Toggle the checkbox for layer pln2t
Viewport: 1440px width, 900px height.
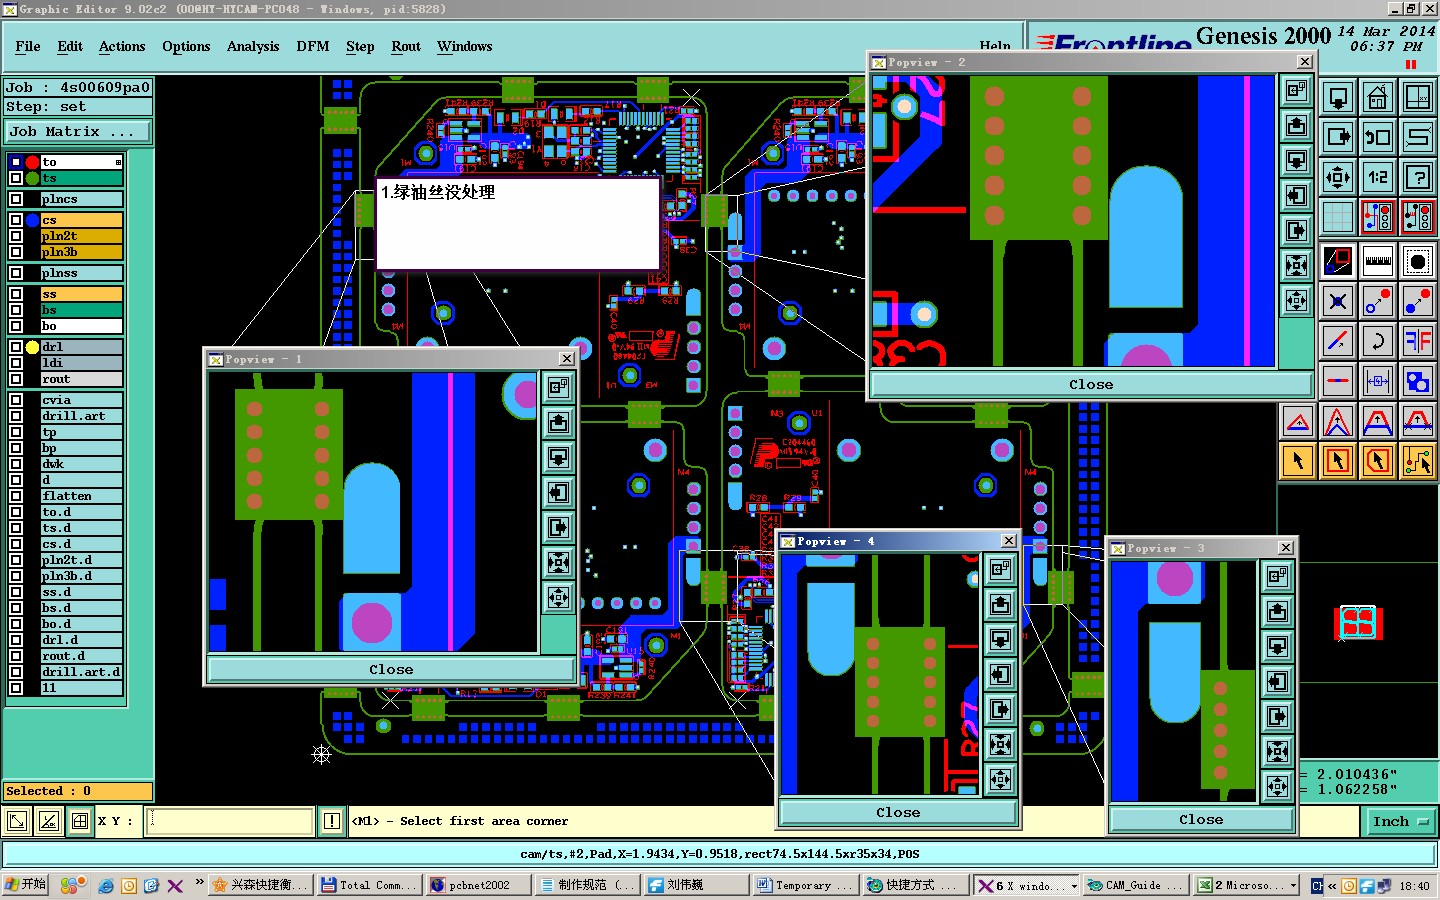pyautogui.click(x=16, y=236)
